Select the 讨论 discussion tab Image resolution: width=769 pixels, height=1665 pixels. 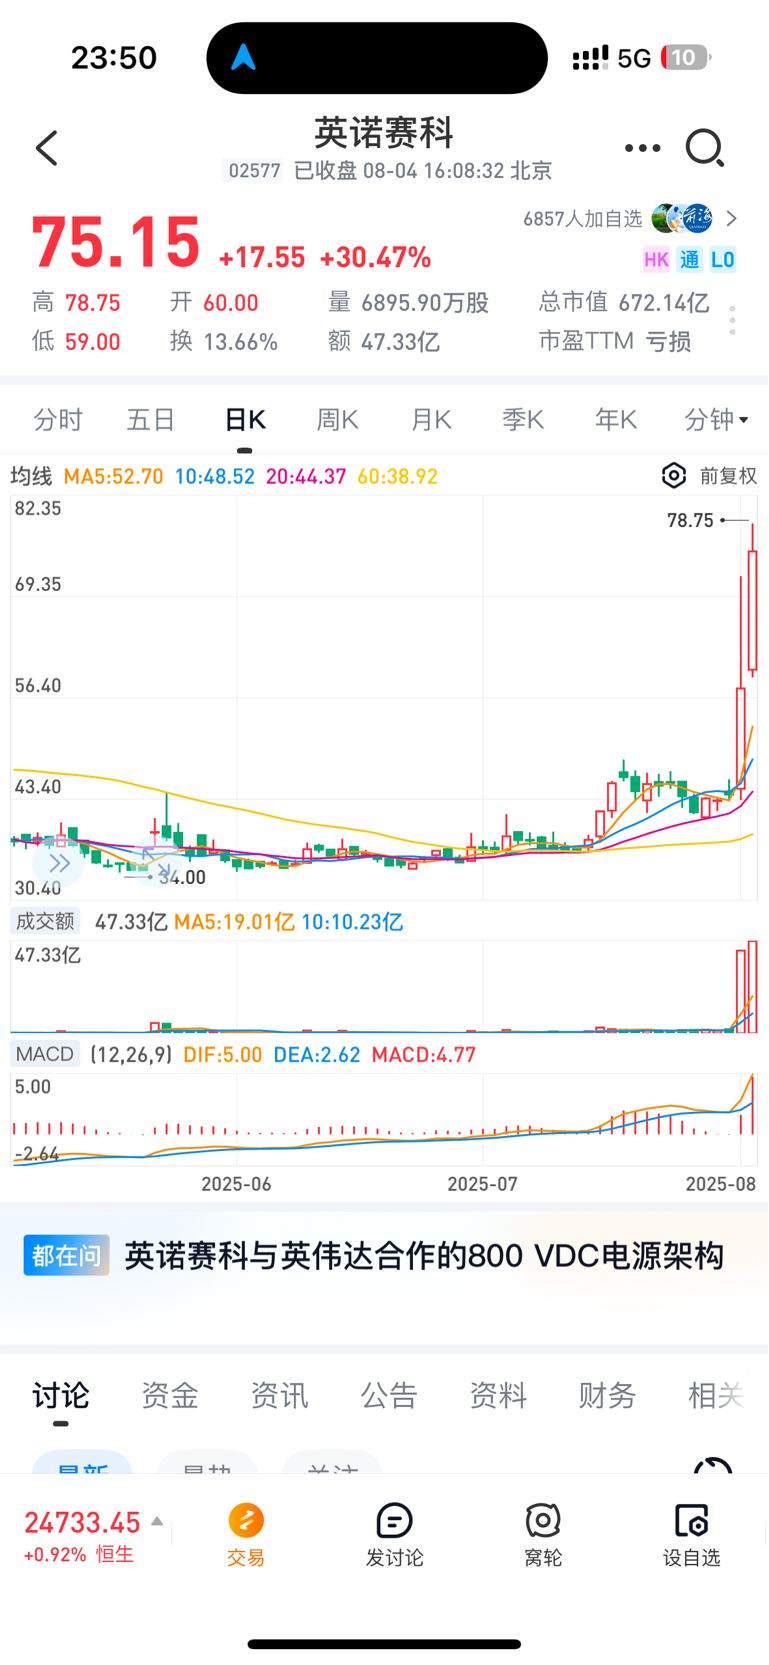point(61,1395)
